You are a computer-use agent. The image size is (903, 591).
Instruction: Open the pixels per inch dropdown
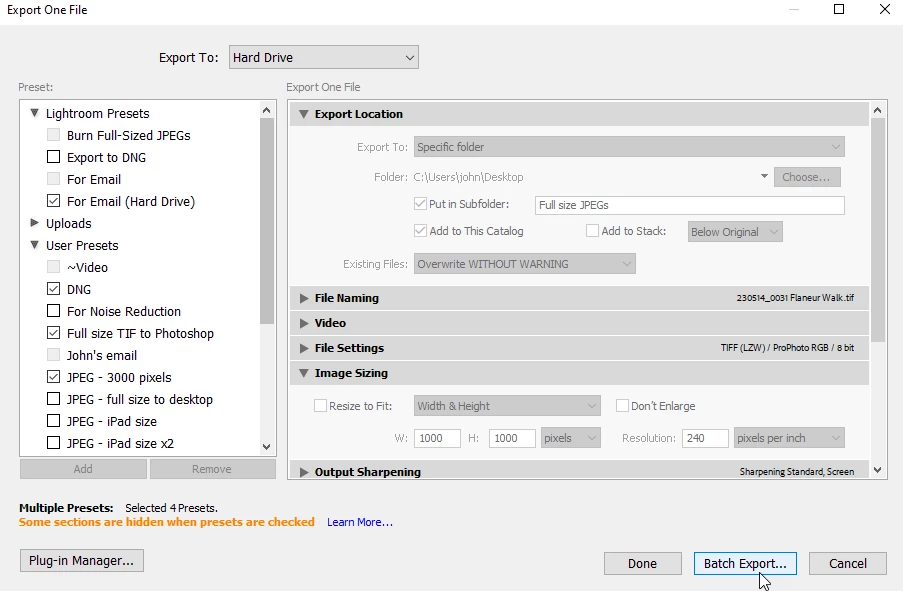coord(789,438)
